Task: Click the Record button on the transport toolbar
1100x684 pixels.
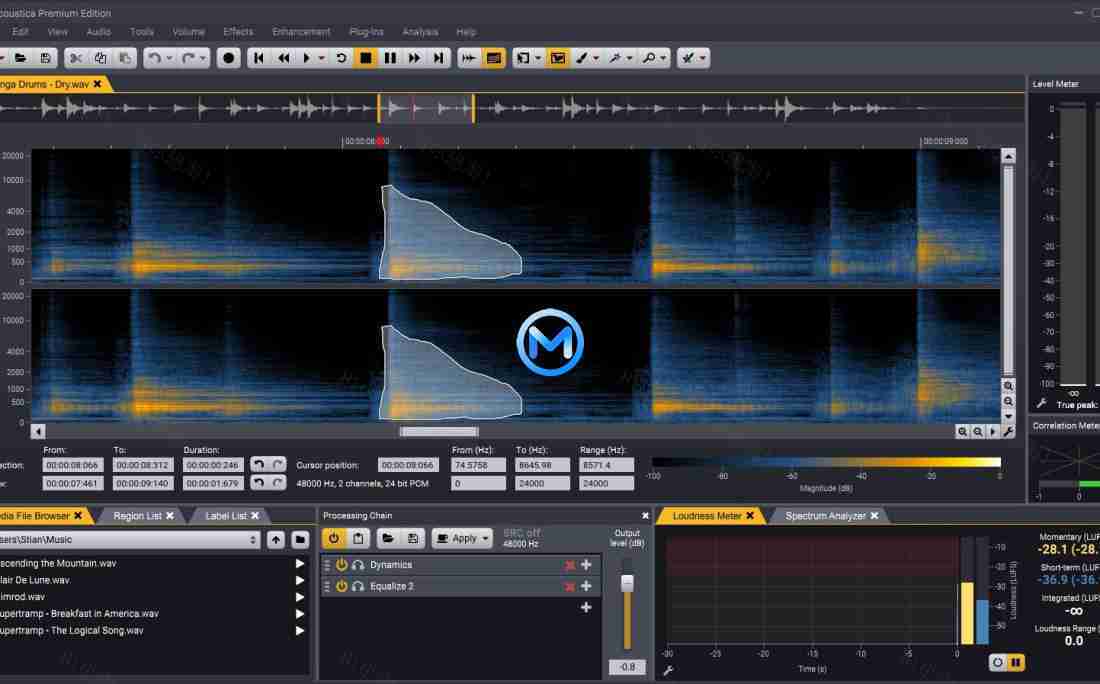Action: (229, 57)
